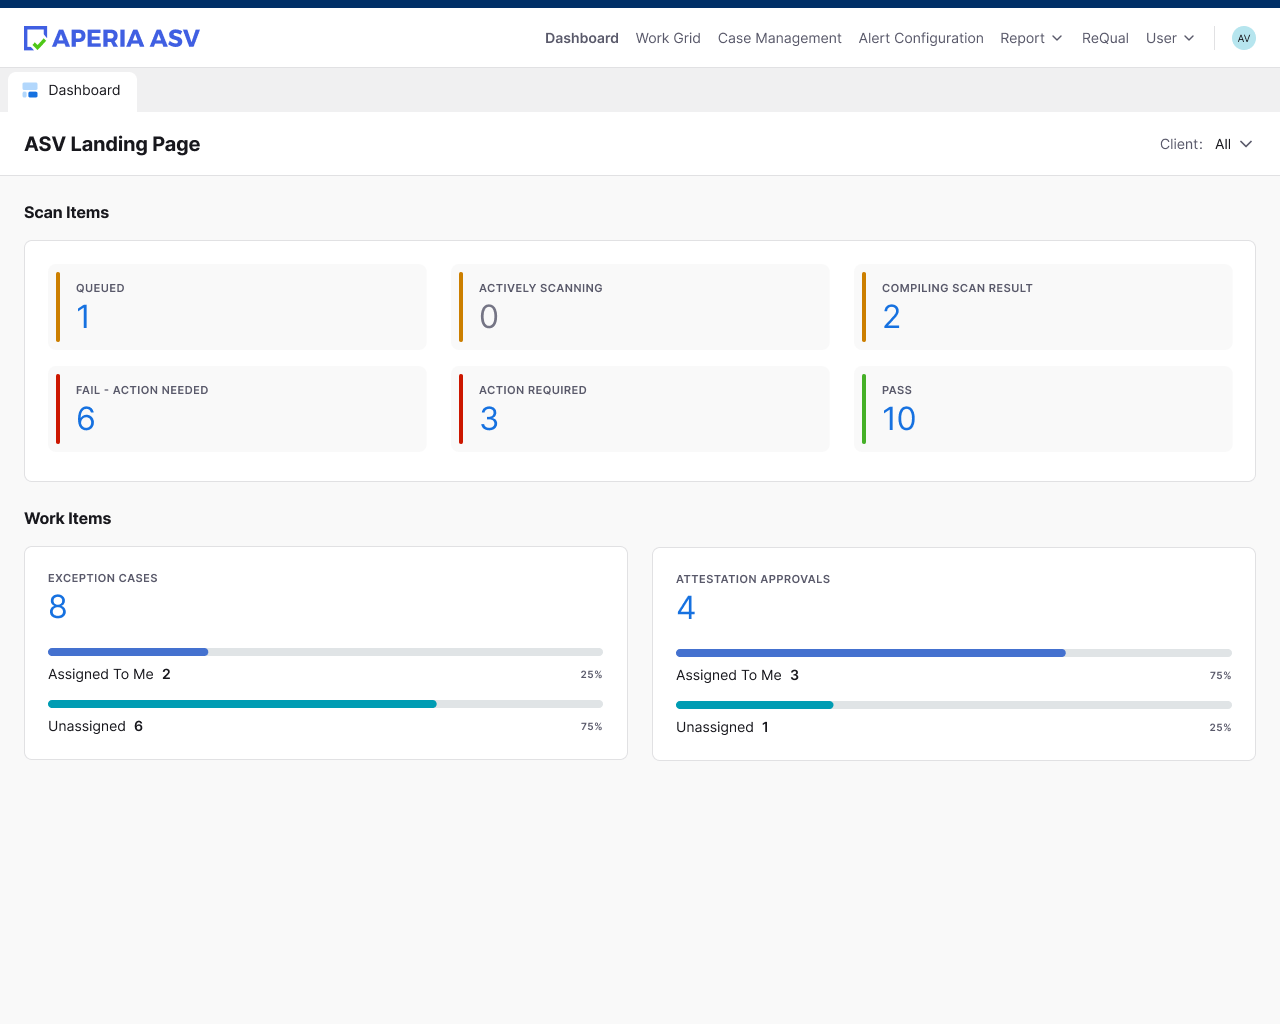The height and width of the screenshot is (1024, 1280).
Task: Open the AV user avatar
Action: (1244, 38)
